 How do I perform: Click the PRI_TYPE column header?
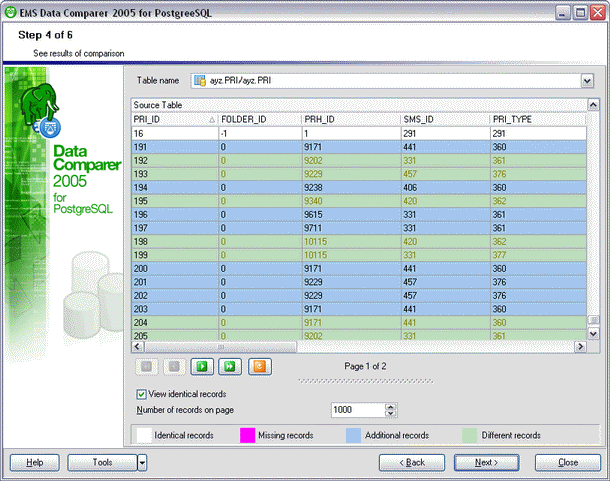[x=538, y=119]
